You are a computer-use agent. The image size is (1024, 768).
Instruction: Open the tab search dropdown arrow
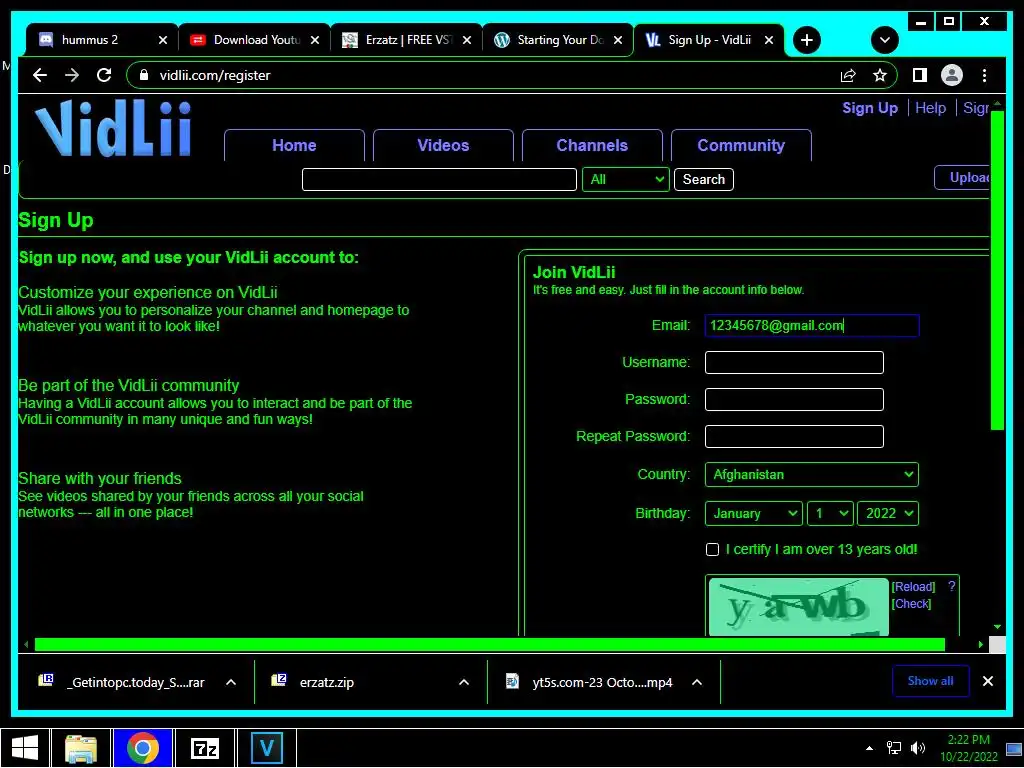(x=884, y=40)
